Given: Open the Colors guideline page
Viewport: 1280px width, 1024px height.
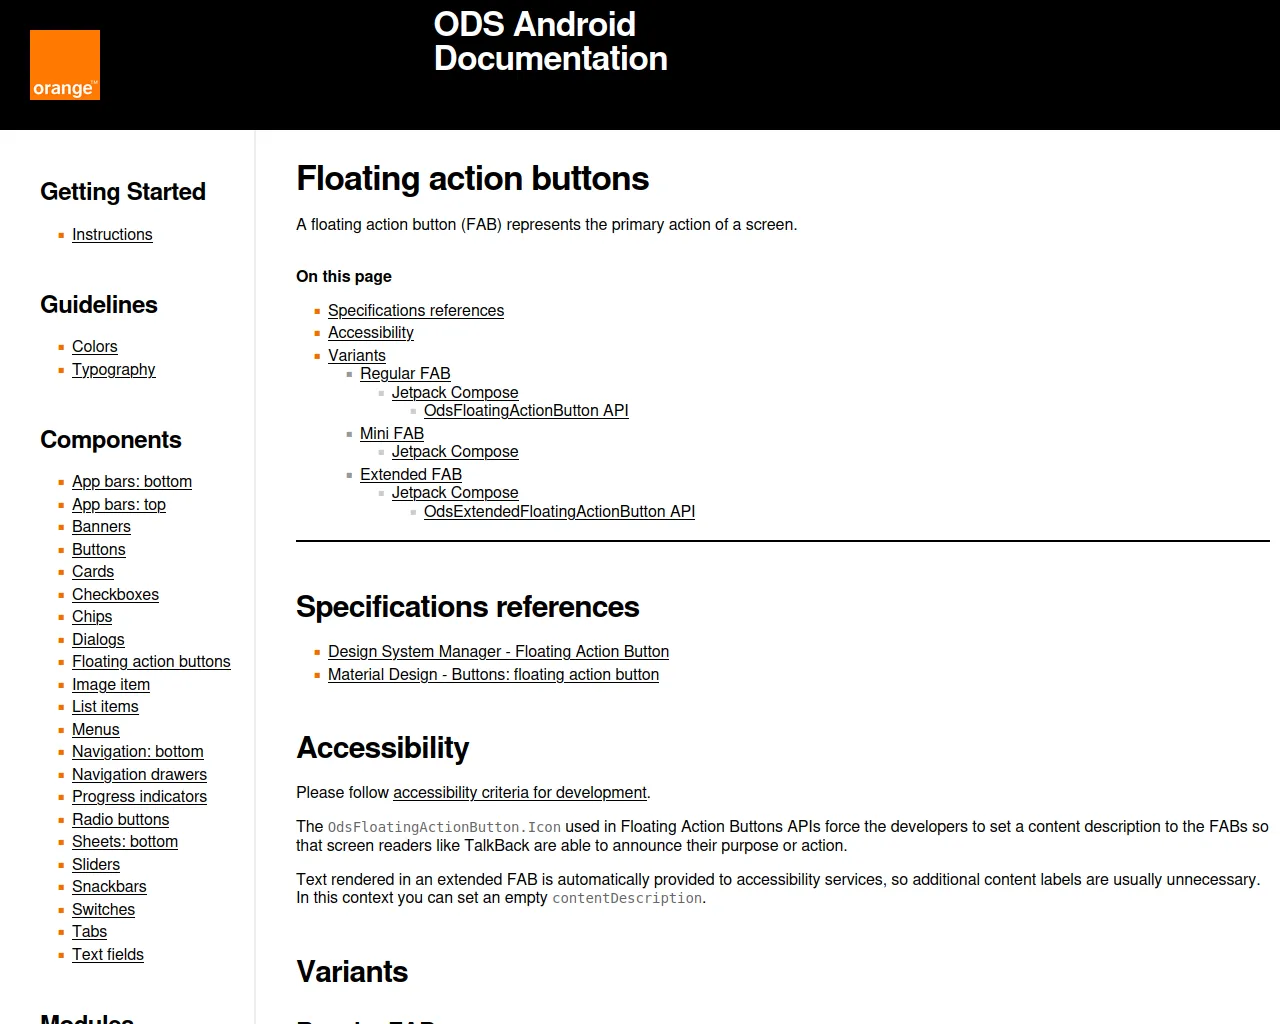Looking at the screenshot, I should pos(94,347).
